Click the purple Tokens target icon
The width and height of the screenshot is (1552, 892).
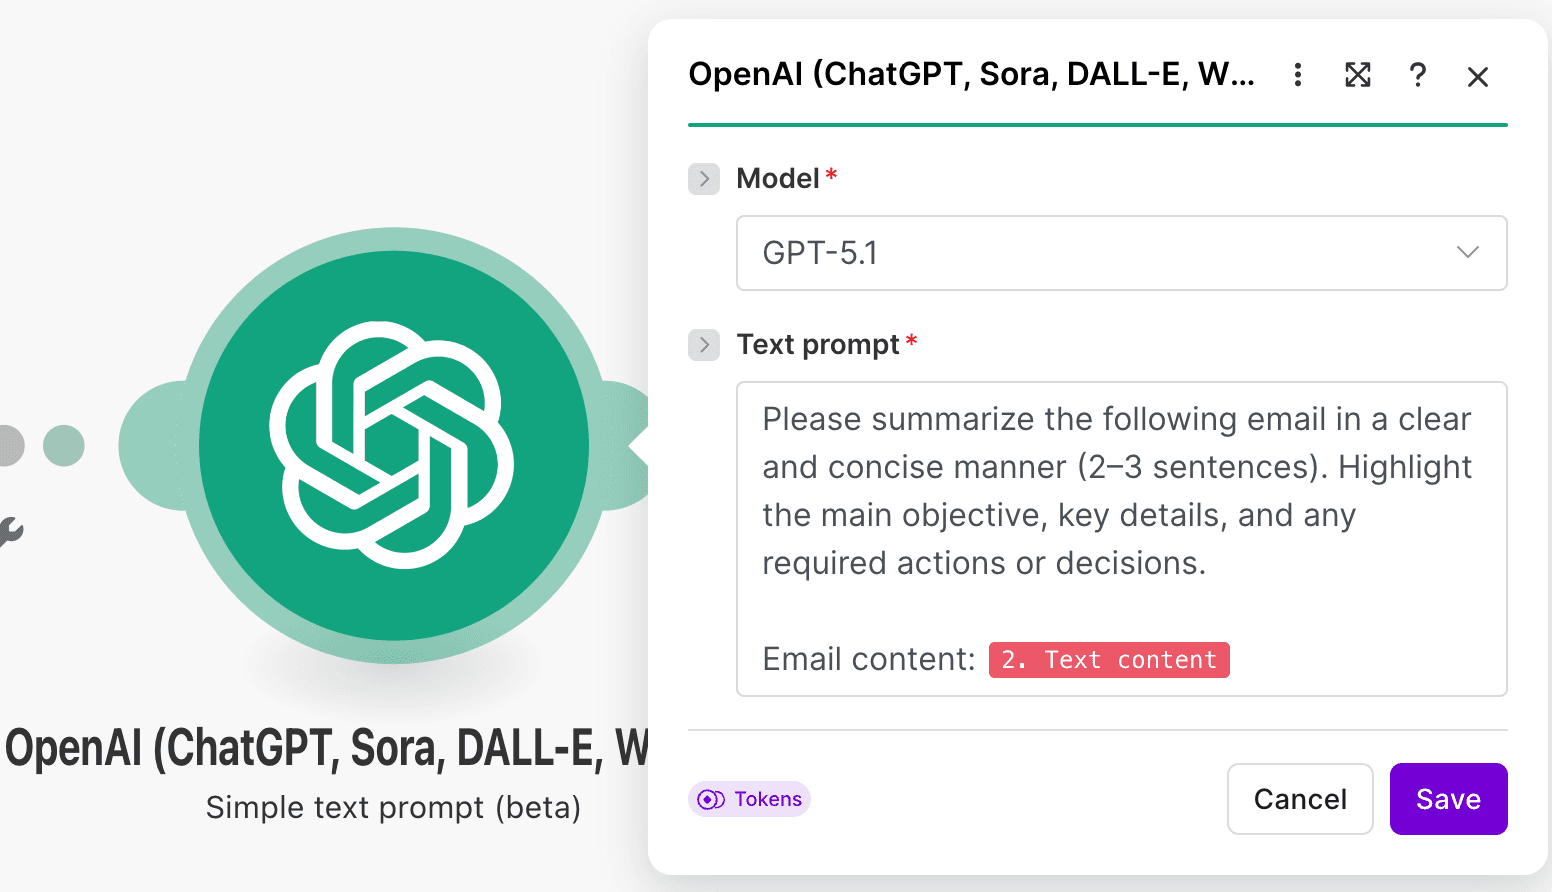pos(709,798)
